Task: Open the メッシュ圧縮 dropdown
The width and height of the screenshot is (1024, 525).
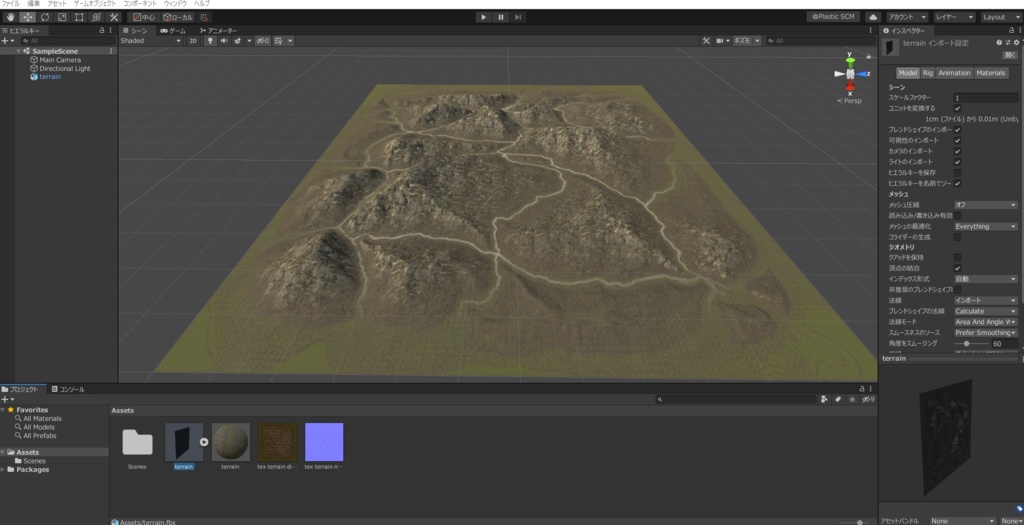Action: 985,205
